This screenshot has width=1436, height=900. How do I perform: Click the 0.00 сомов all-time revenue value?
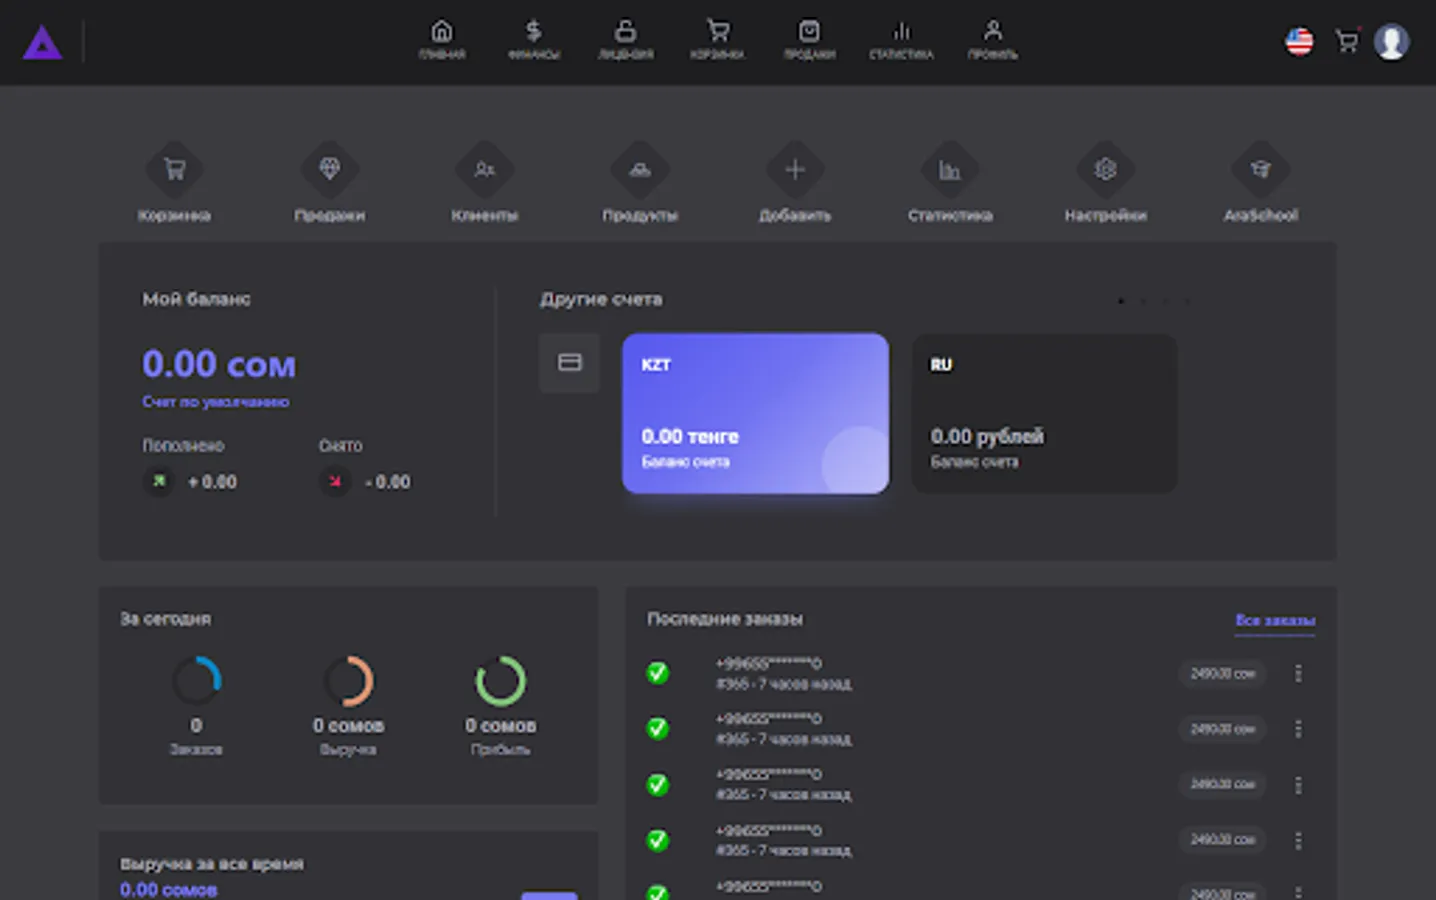coord(168,890)
